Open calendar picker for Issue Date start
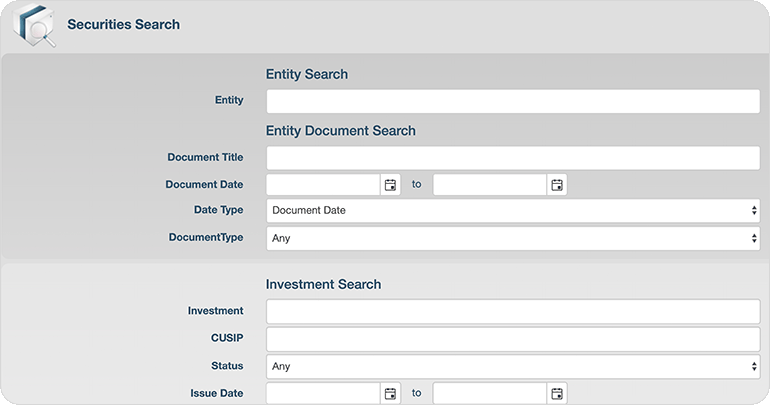Viewport: 770px width, 405px height. 390,393
